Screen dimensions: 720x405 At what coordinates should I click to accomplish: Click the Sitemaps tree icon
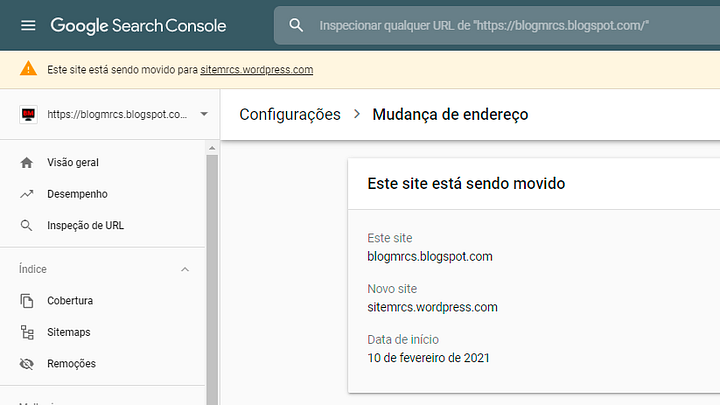tap(27, 332)
